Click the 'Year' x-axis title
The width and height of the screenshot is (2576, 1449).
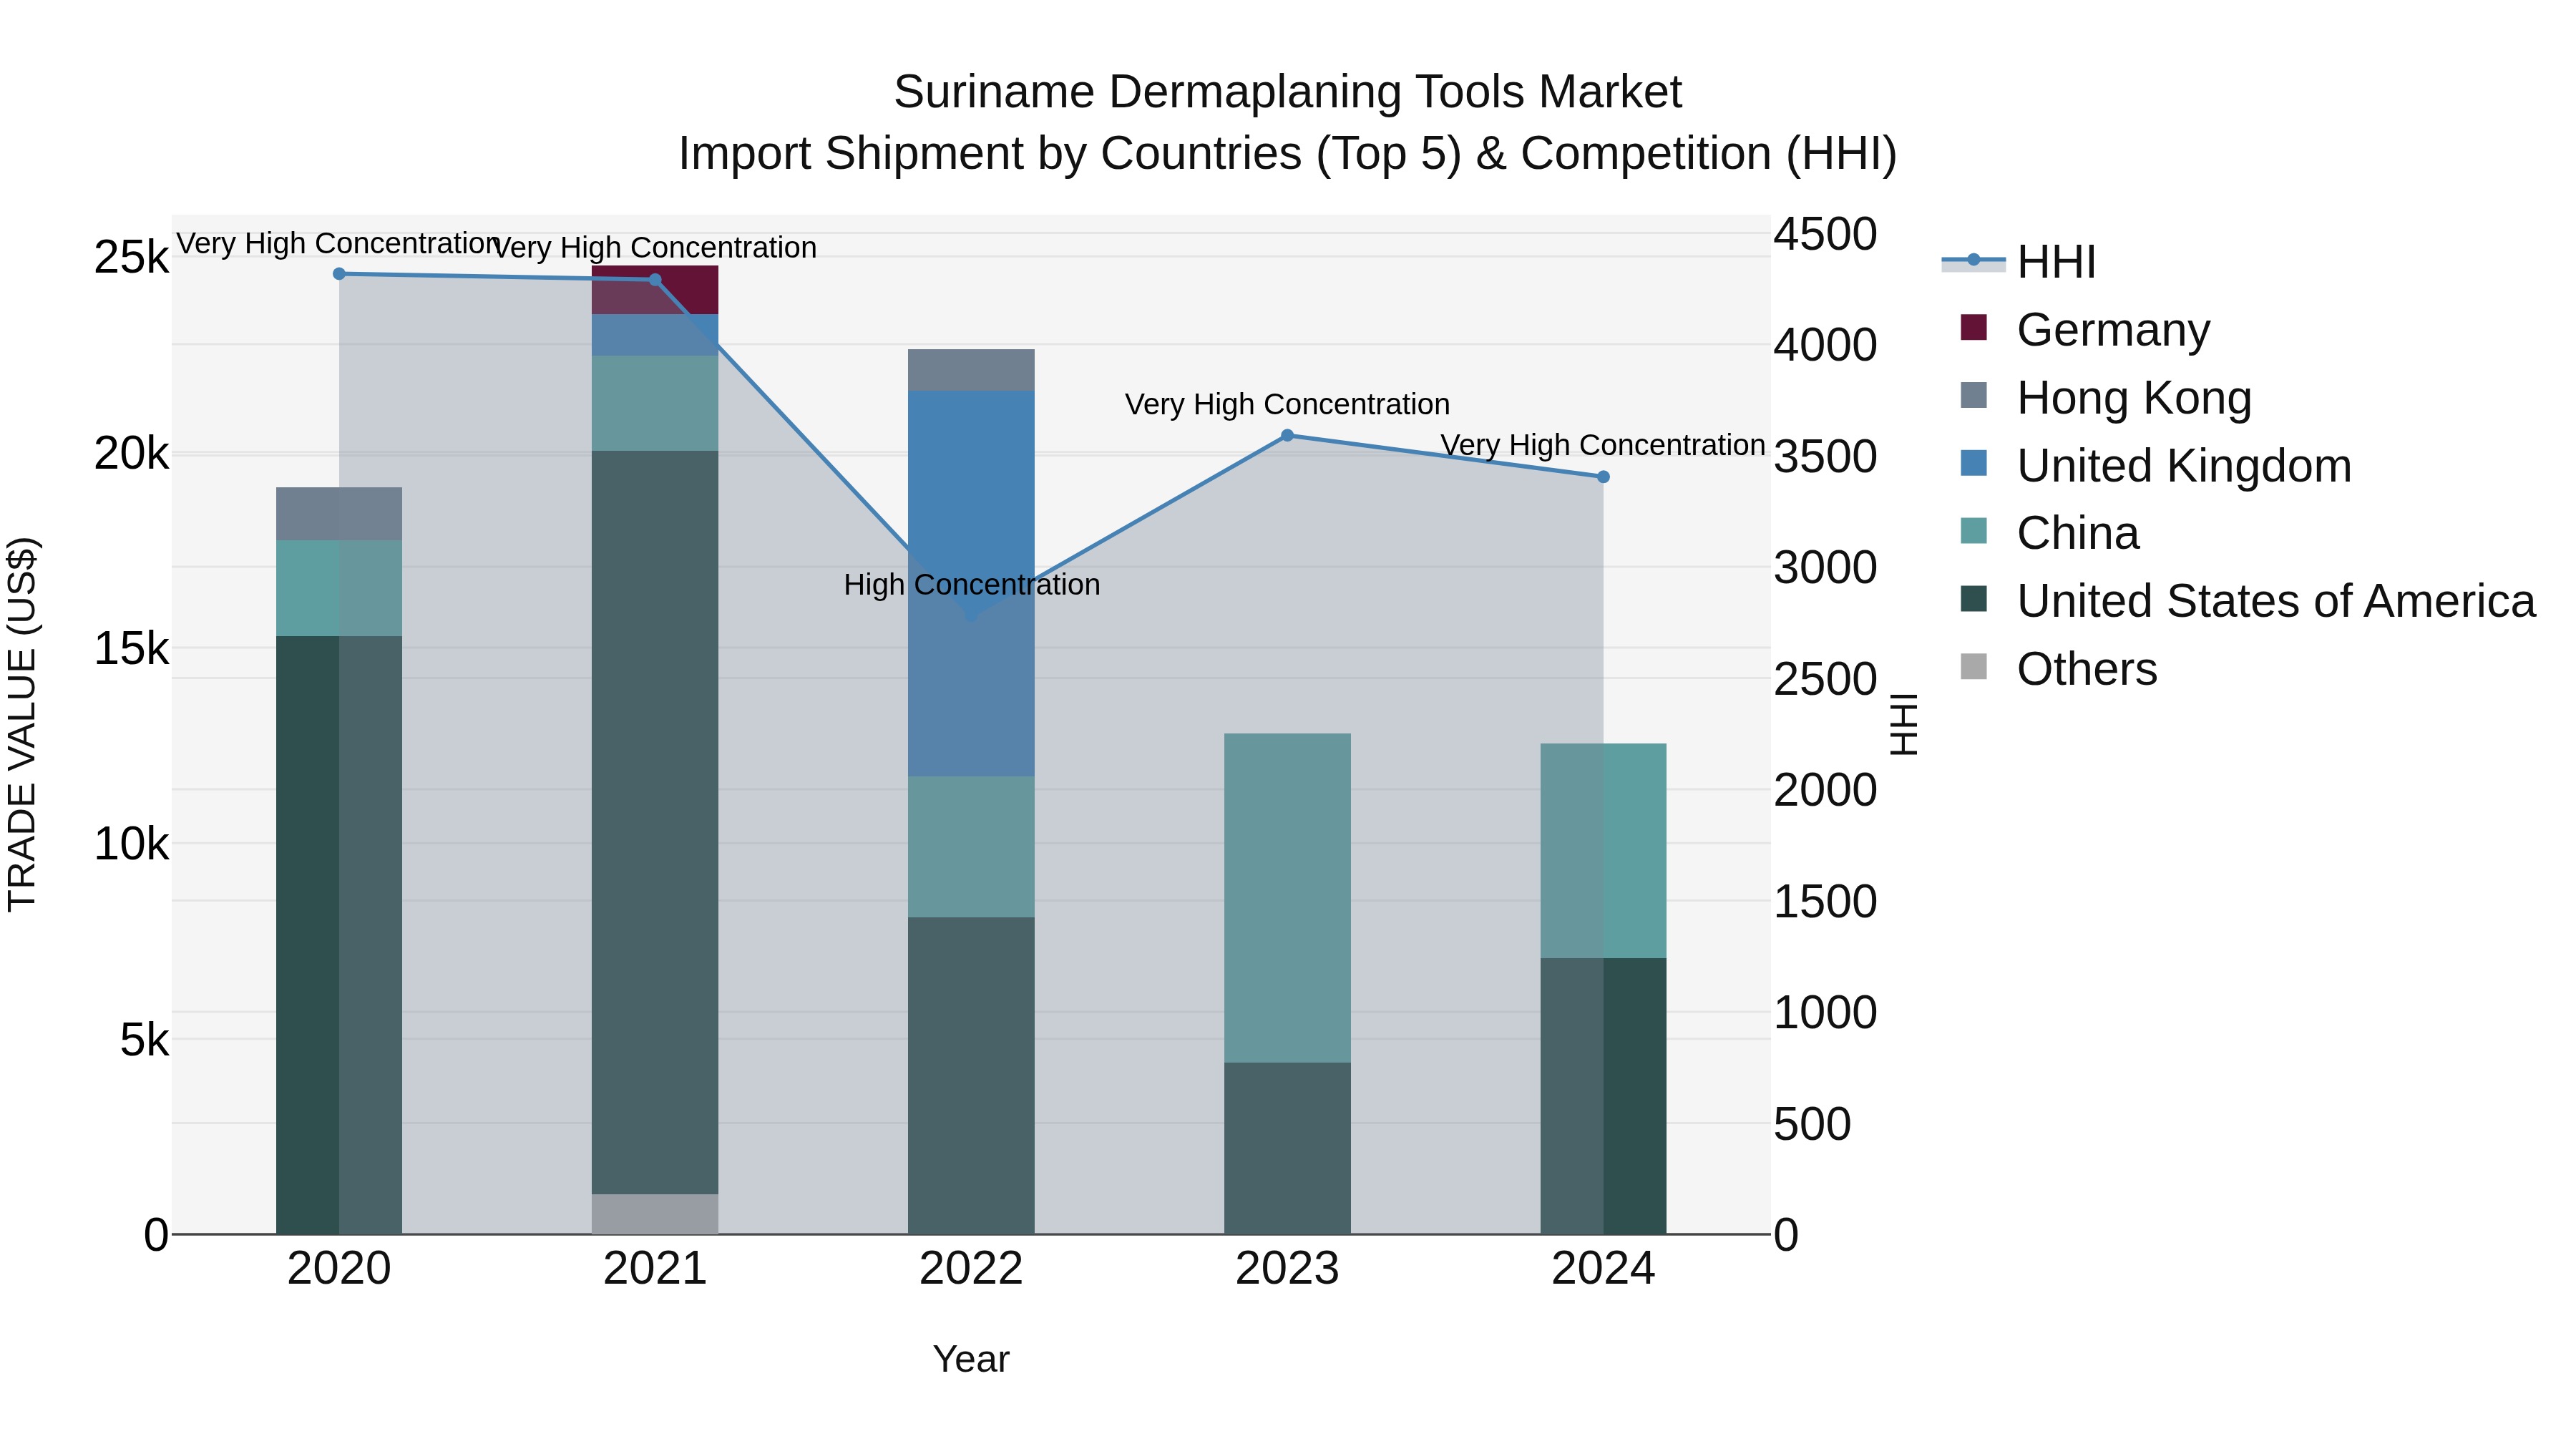[x=971, y=1360]
